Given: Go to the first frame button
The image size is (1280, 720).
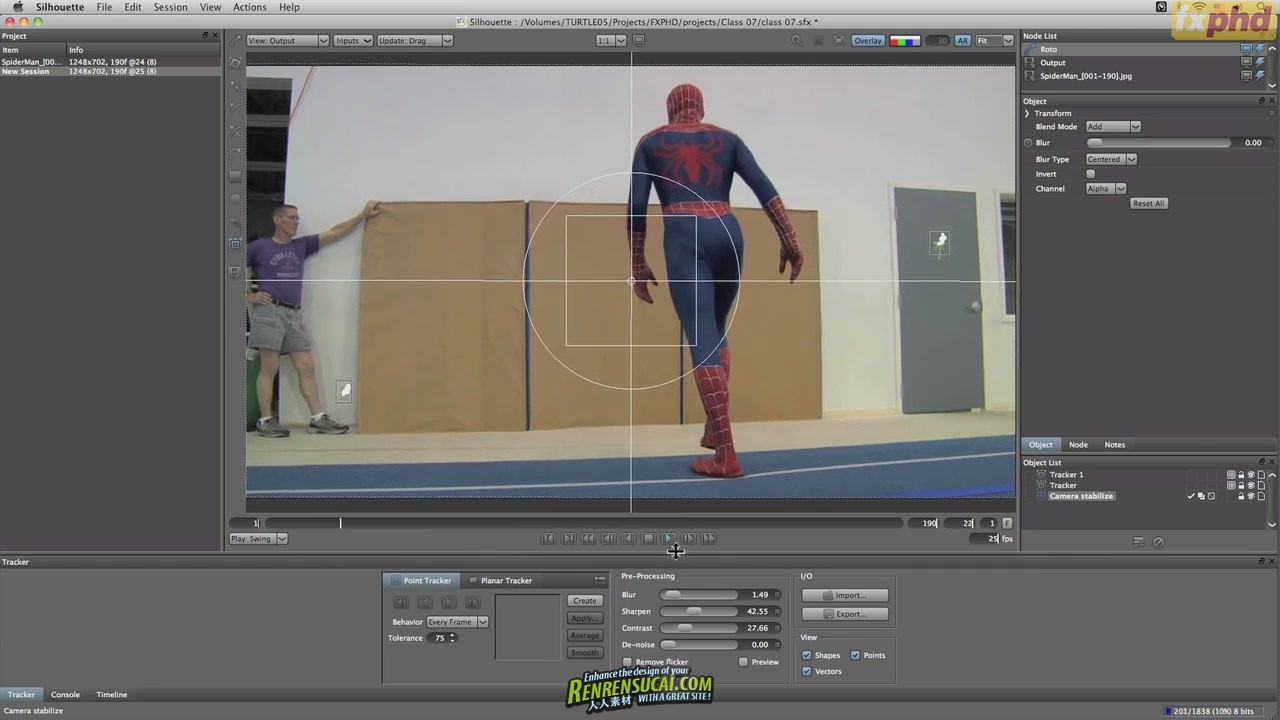Looking at the screenshot, I should point(548,538).
